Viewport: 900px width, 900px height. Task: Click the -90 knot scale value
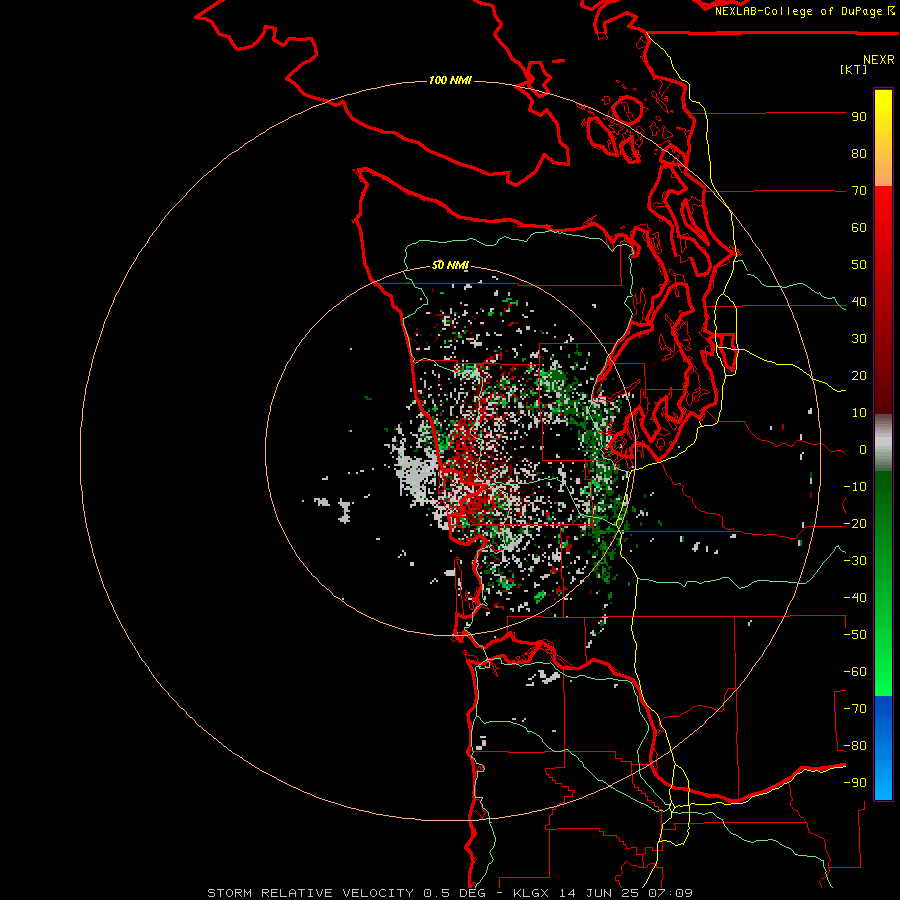[855, 783]
